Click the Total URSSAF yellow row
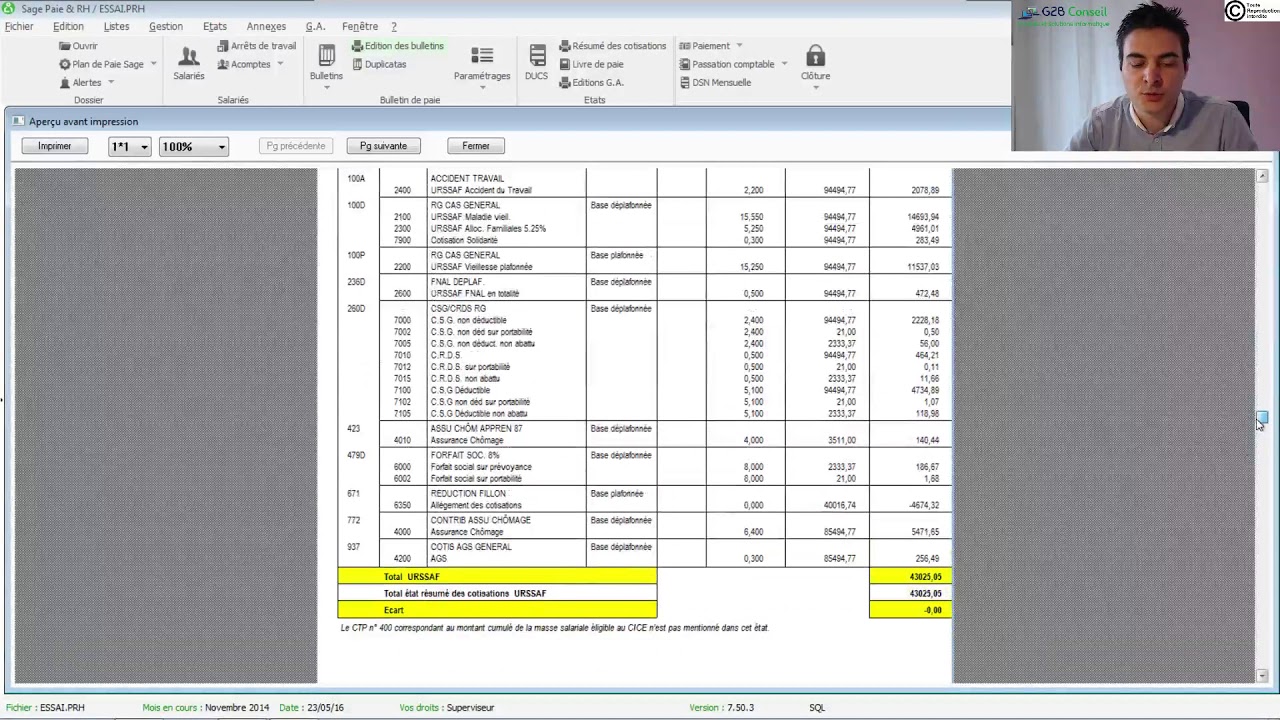Screen dimensions: 1280x720 (x=498, y=577)
